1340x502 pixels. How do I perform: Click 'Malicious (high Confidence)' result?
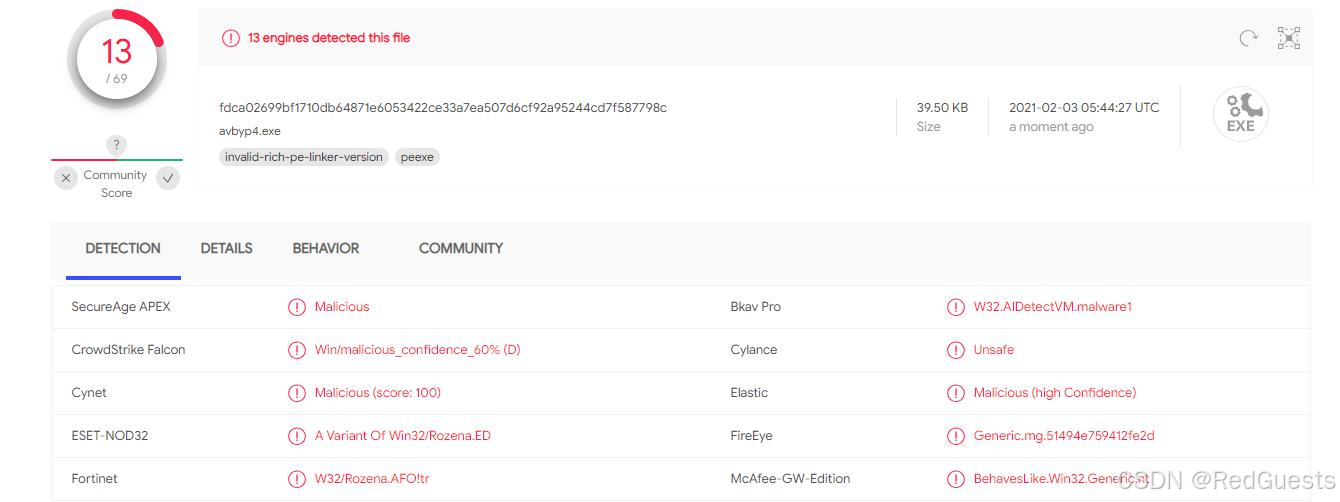click(1055, 393)
